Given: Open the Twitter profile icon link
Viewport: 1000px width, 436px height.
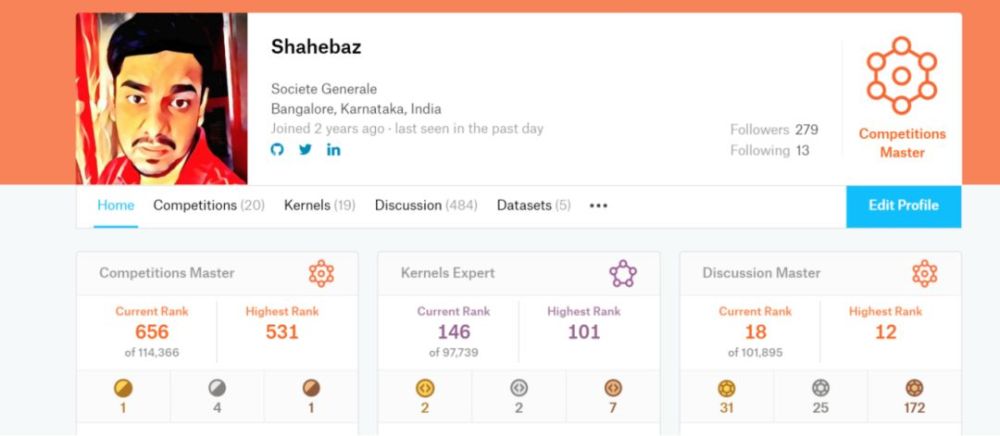Looking at the screenshot, I should coord(305,150).
